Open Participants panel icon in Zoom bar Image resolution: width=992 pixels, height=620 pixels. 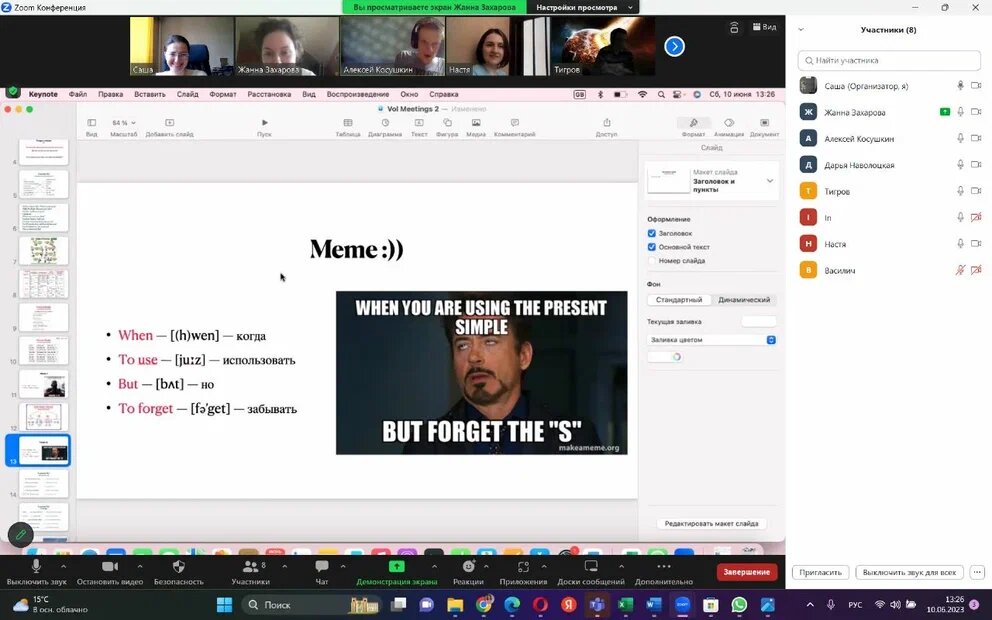(x=251, y=566)
